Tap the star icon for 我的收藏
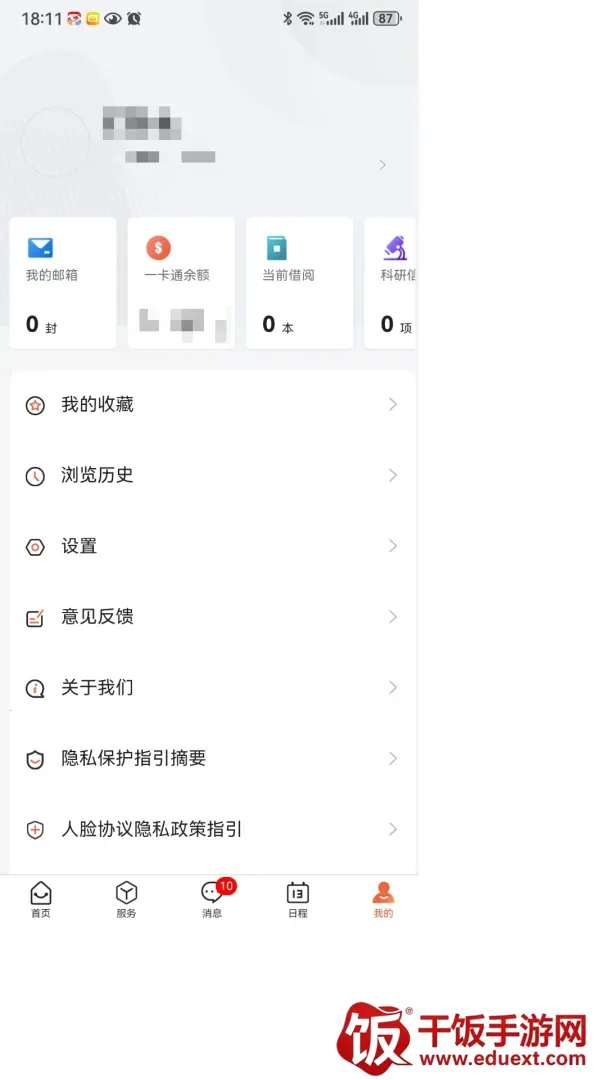This screenshot has width=607, height=1080. coord(35,406)
